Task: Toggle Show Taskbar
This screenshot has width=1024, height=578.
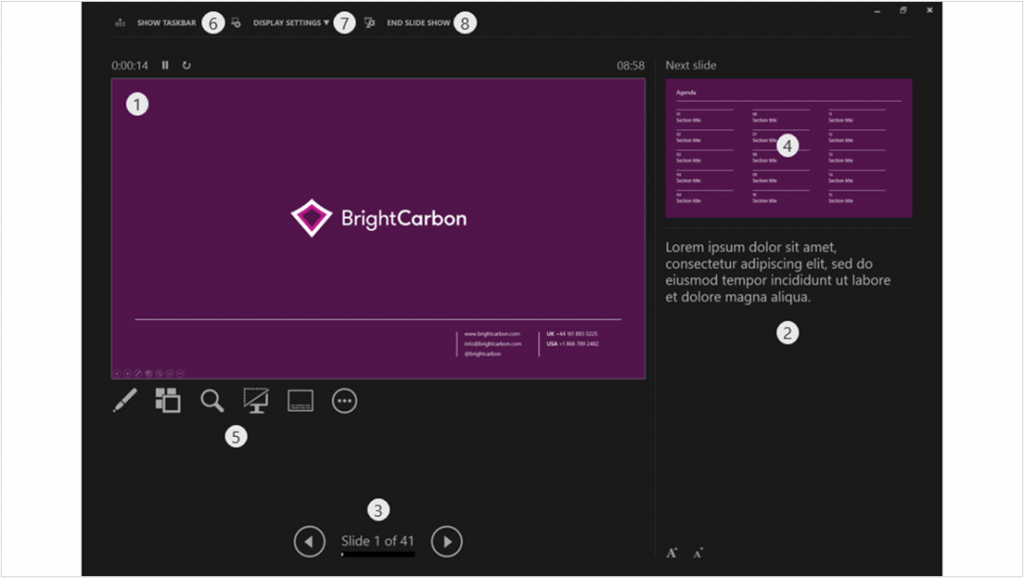Action: coord(167,22)
